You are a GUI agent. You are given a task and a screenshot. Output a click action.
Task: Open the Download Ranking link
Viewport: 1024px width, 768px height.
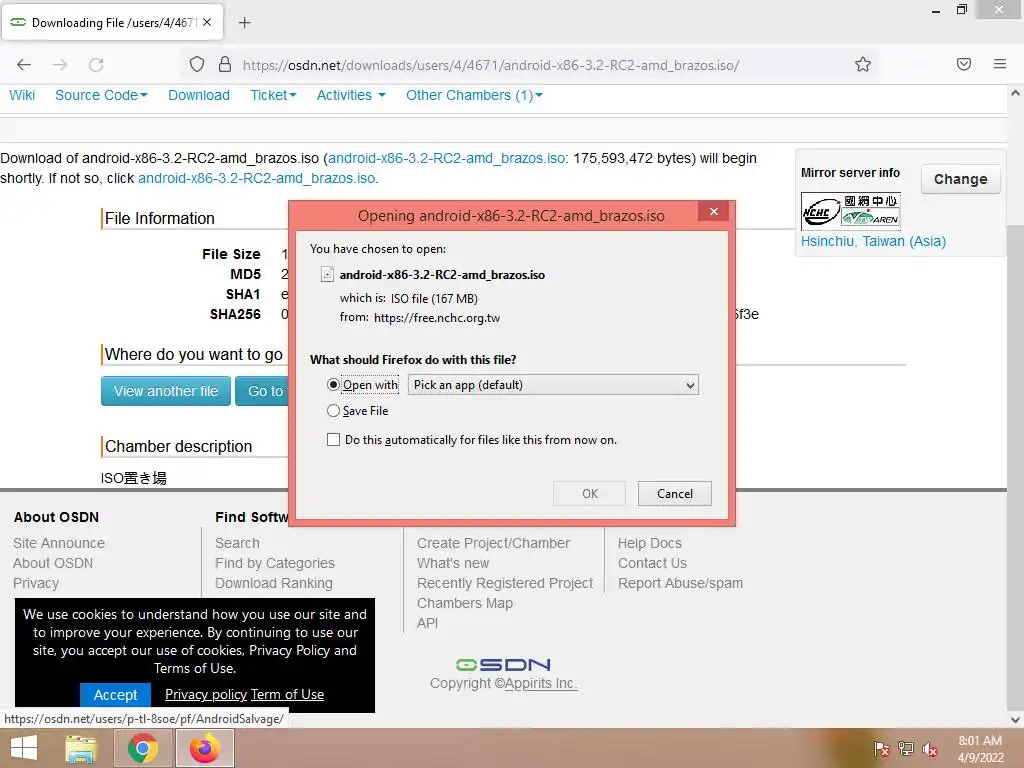tap(274, 583)
